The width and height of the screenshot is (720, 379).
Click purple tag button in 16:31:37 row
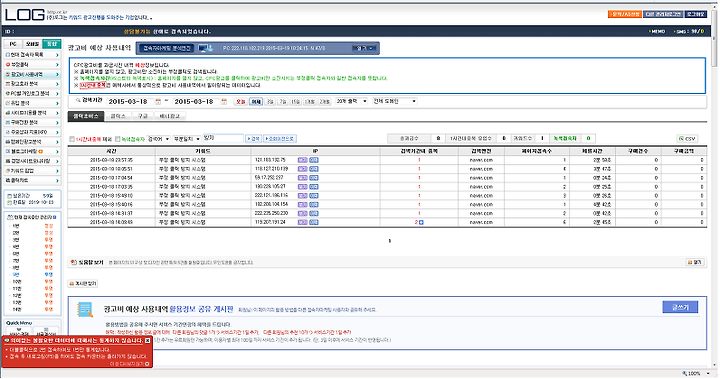(303, 213)
